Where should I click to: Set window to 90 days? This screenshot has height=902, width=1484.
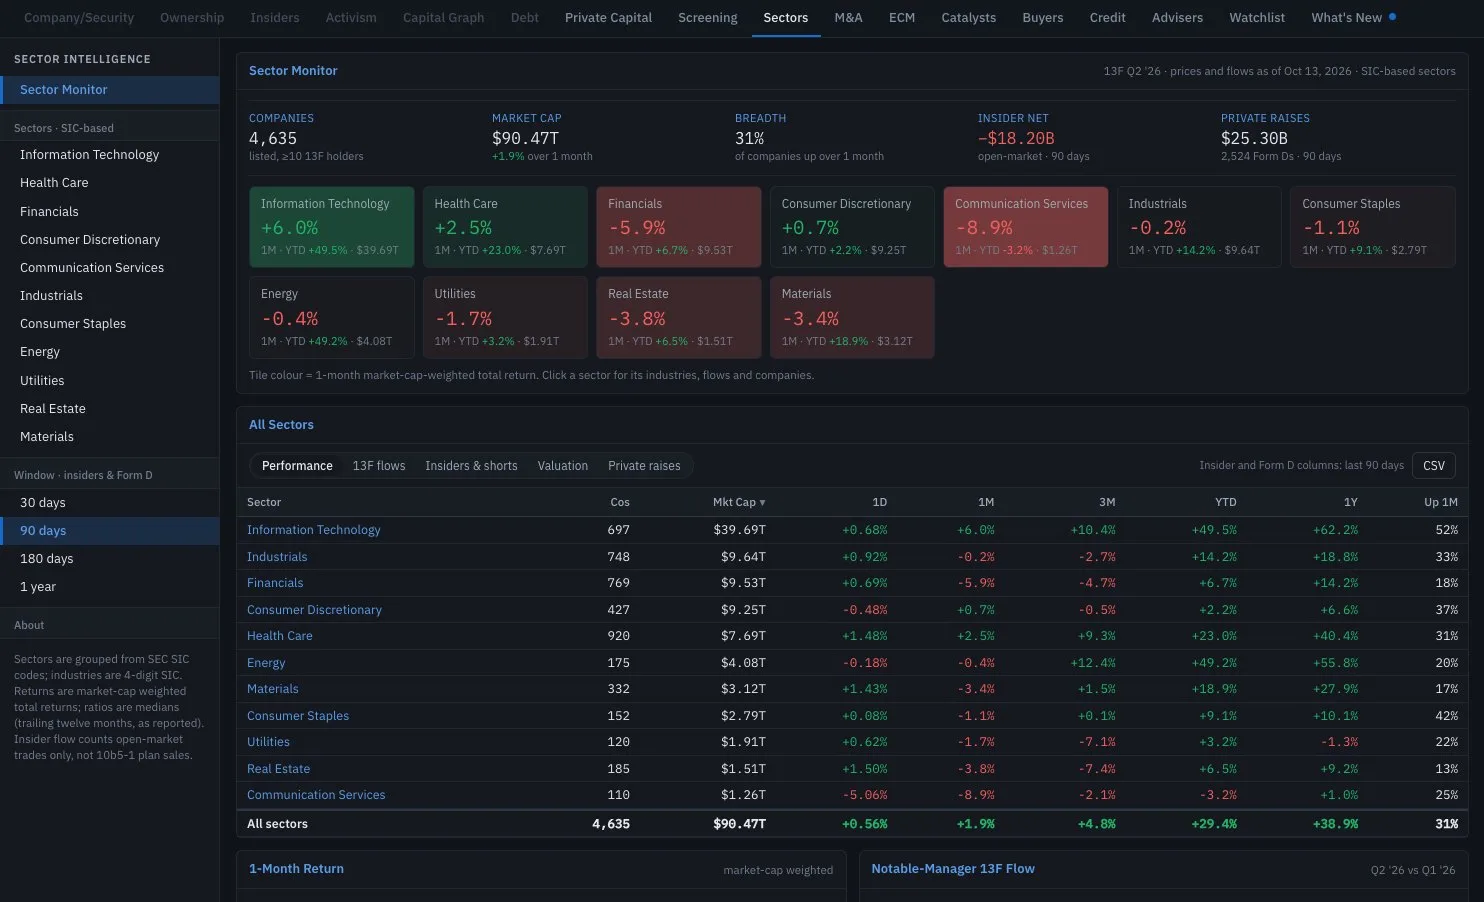click(x=110, y=530)
